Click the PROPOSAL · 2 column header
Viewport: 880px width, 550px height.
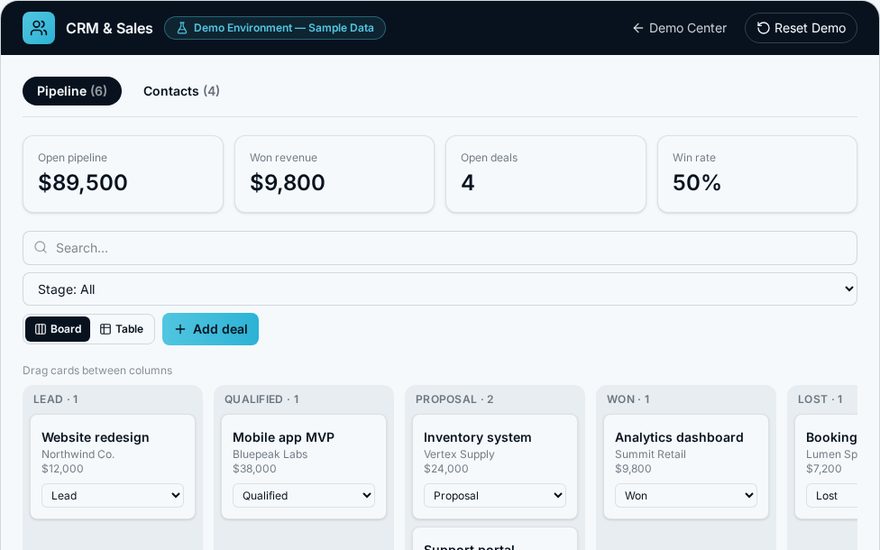[x=455, y=399]
